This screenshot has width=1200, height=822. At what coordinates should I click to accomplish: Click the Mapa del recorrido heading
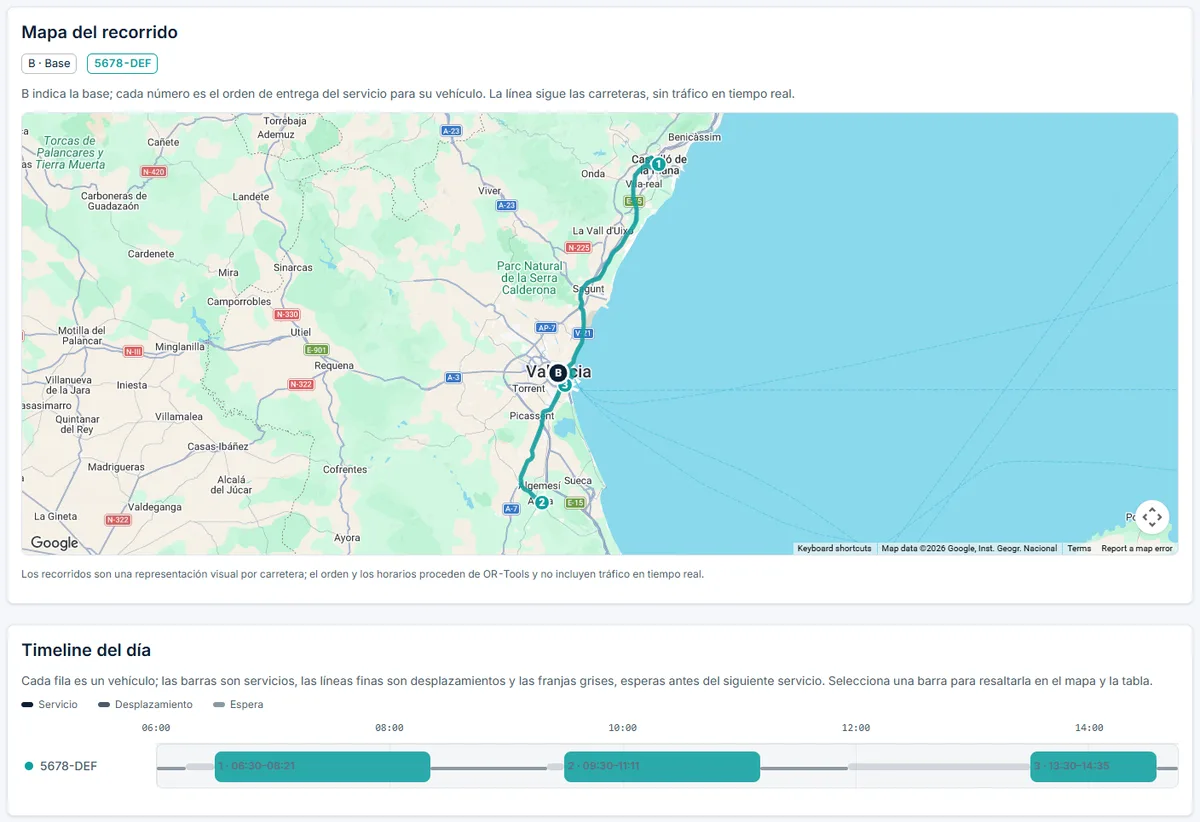tap(100, 32)
